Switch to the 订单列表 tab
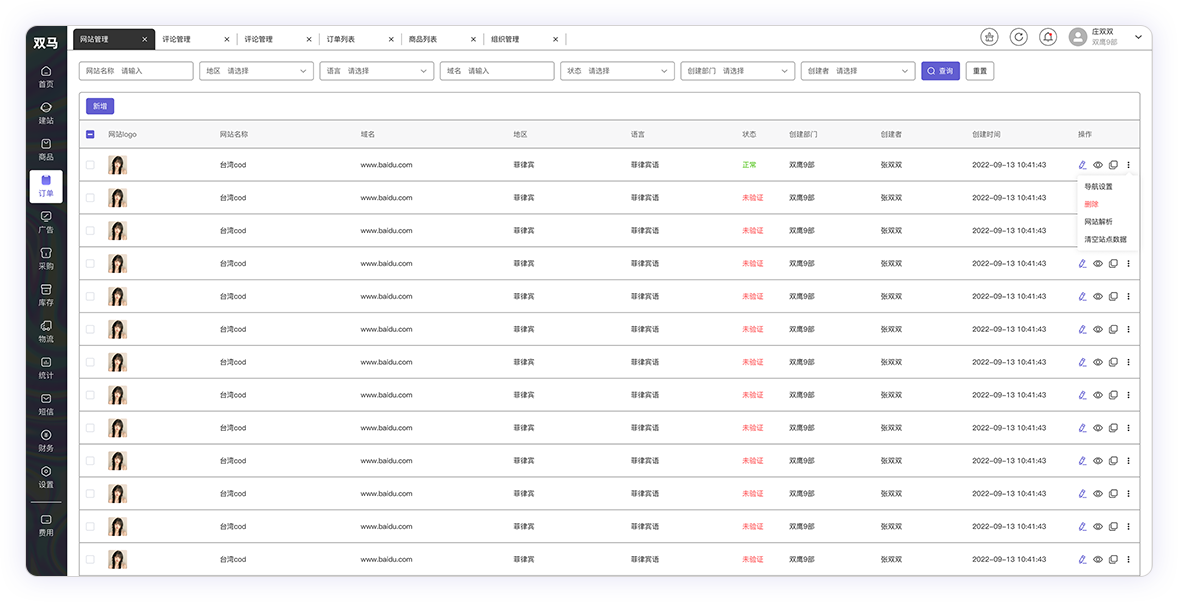1178x602 pixels. (340, 39)
